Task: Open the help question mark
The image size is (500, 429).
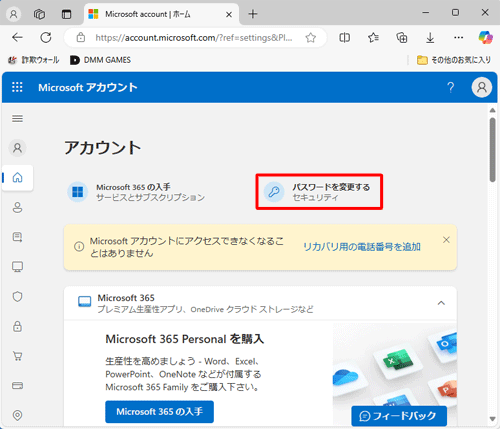Action: (x=451, y=87)
